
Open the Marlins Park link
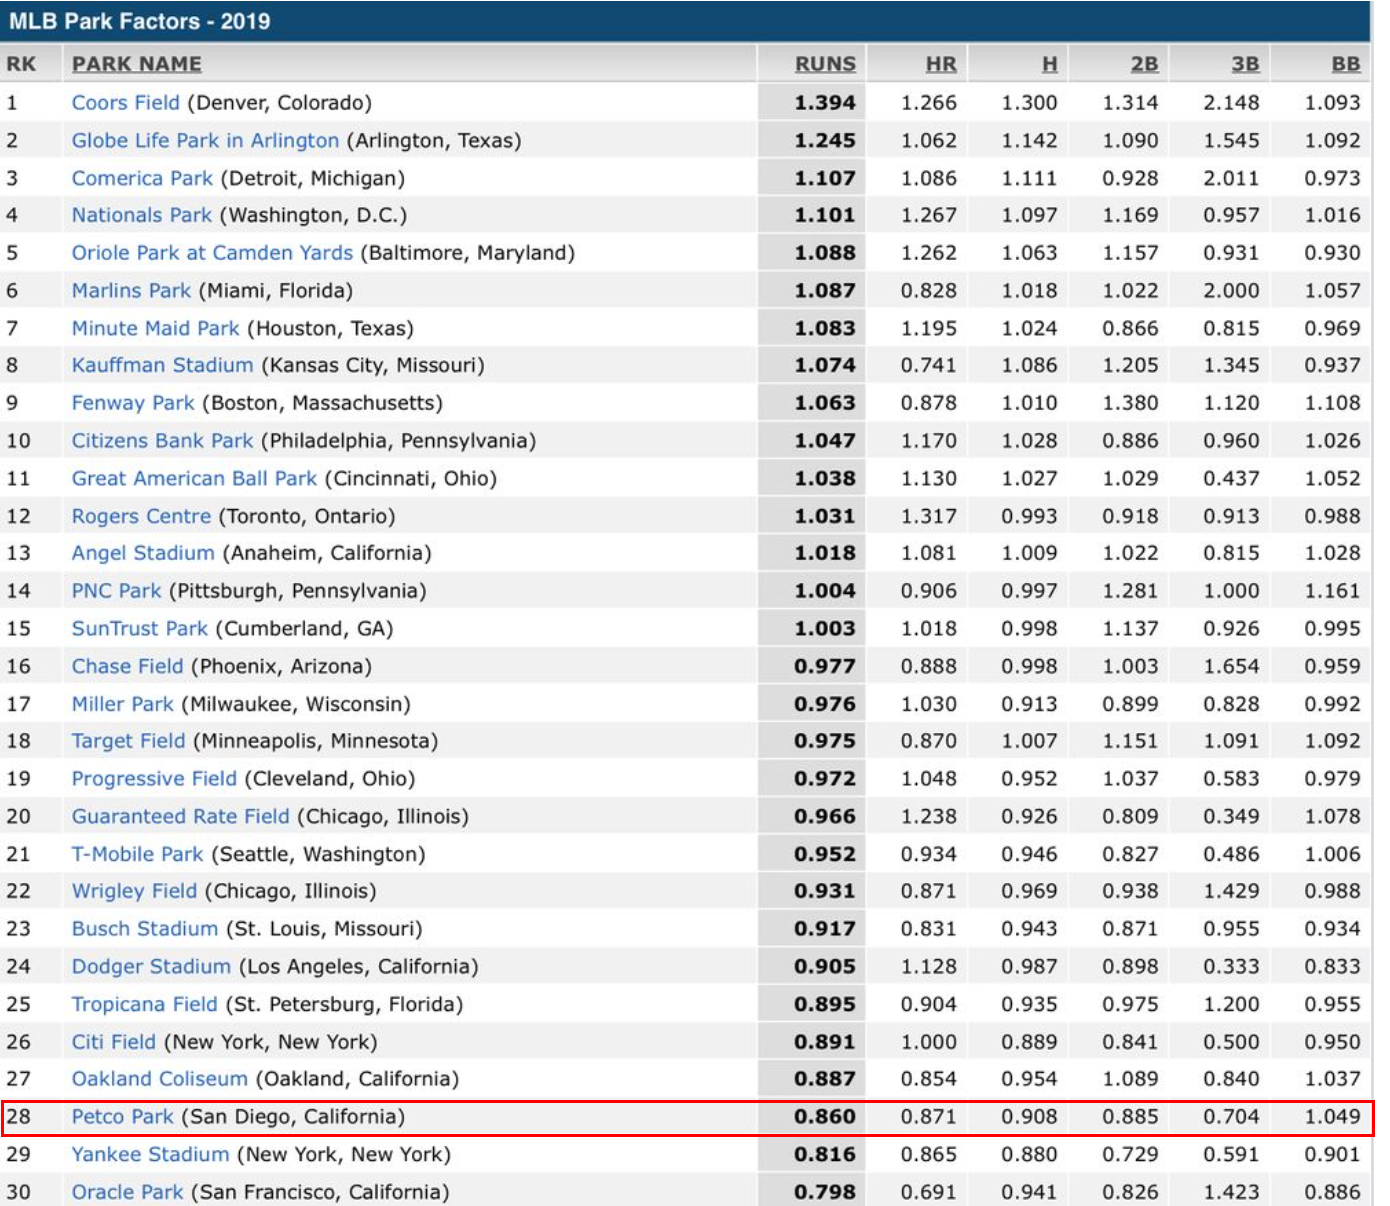pyautogui.click(x=131, y=291)
